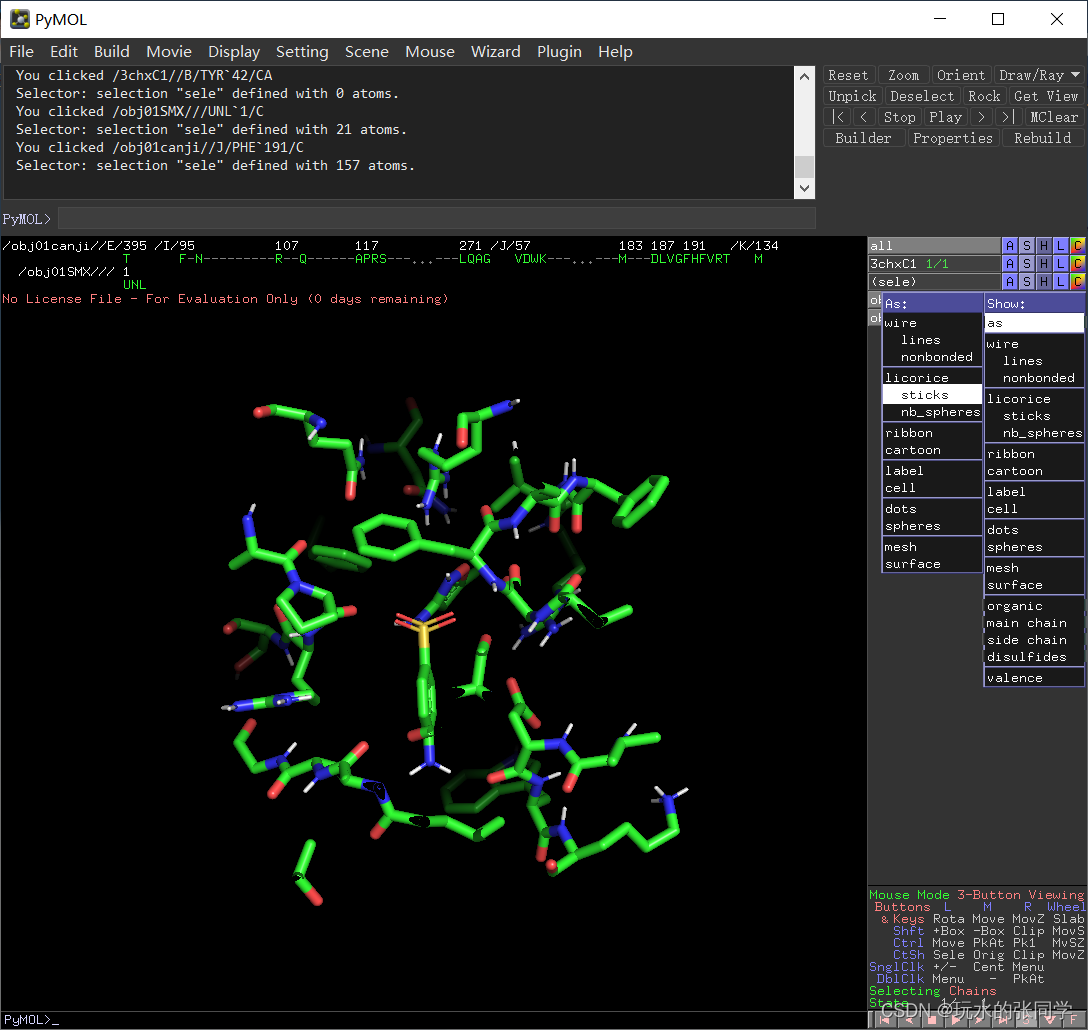Viewport: 1088px width, 1030px height.
Task: Choose sticks in the As menu
Action: click(x=932, y=395)
